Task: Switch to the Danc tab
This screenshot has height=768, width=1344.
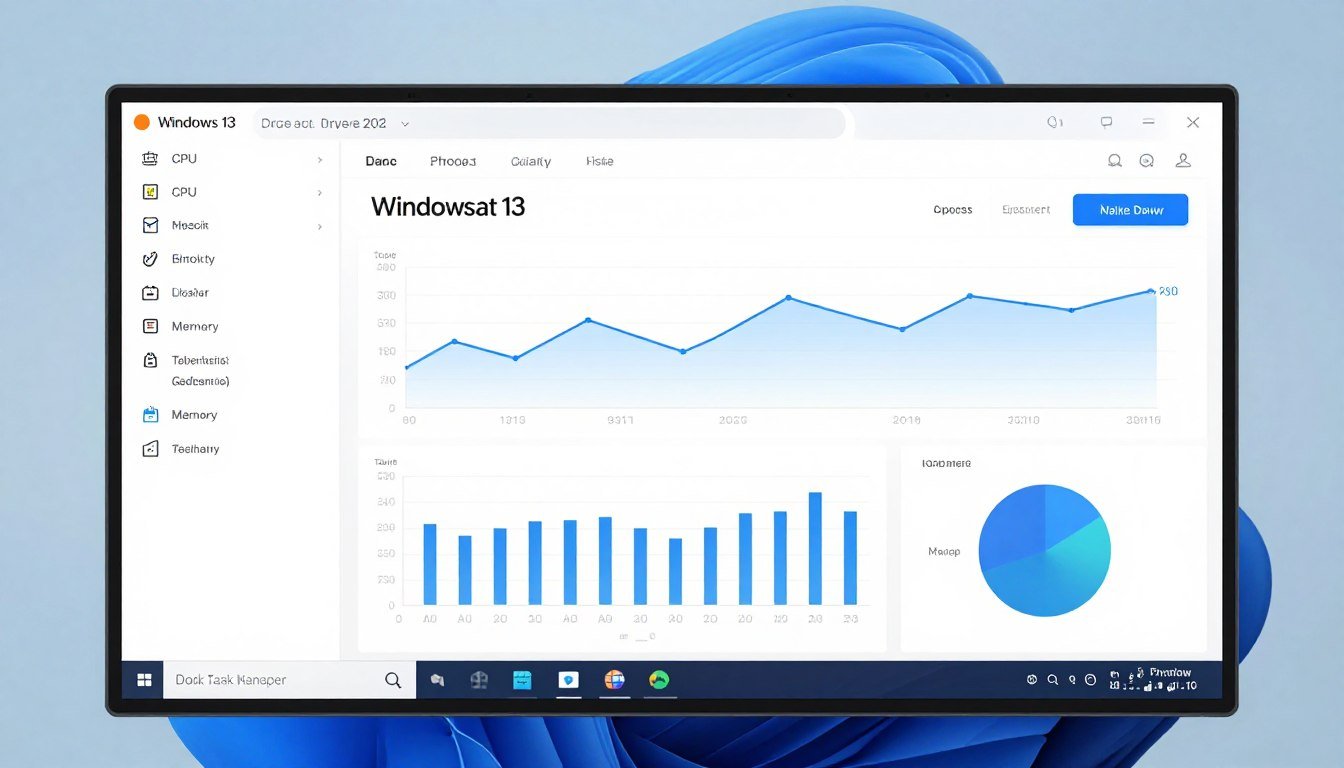Action: [x=380, y=160]
